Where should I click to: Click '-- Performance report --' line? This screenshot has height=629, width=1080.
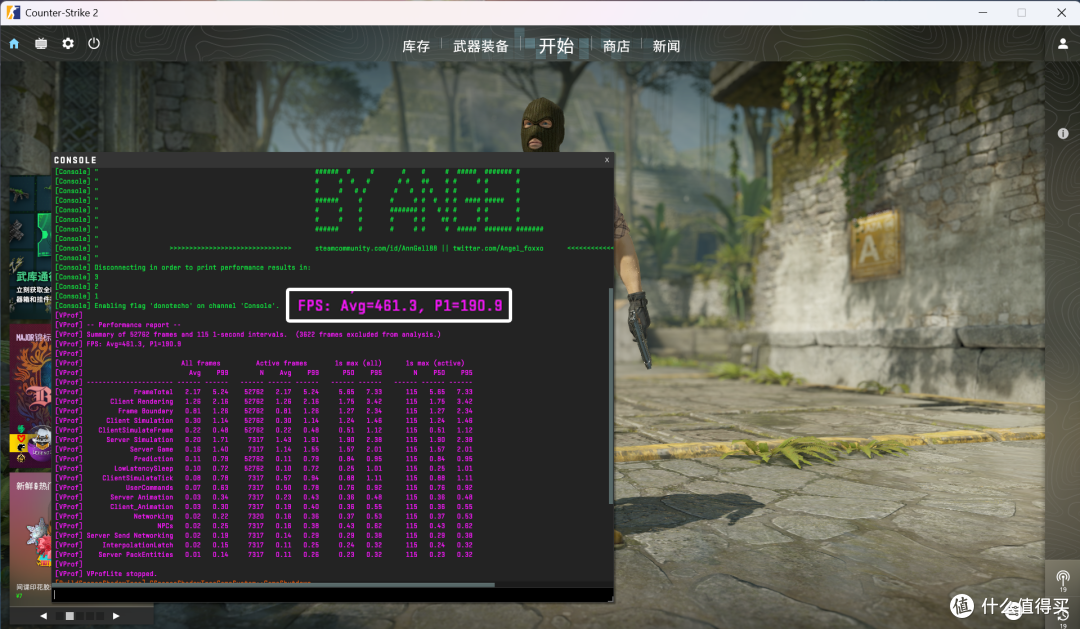pos(134,324)
